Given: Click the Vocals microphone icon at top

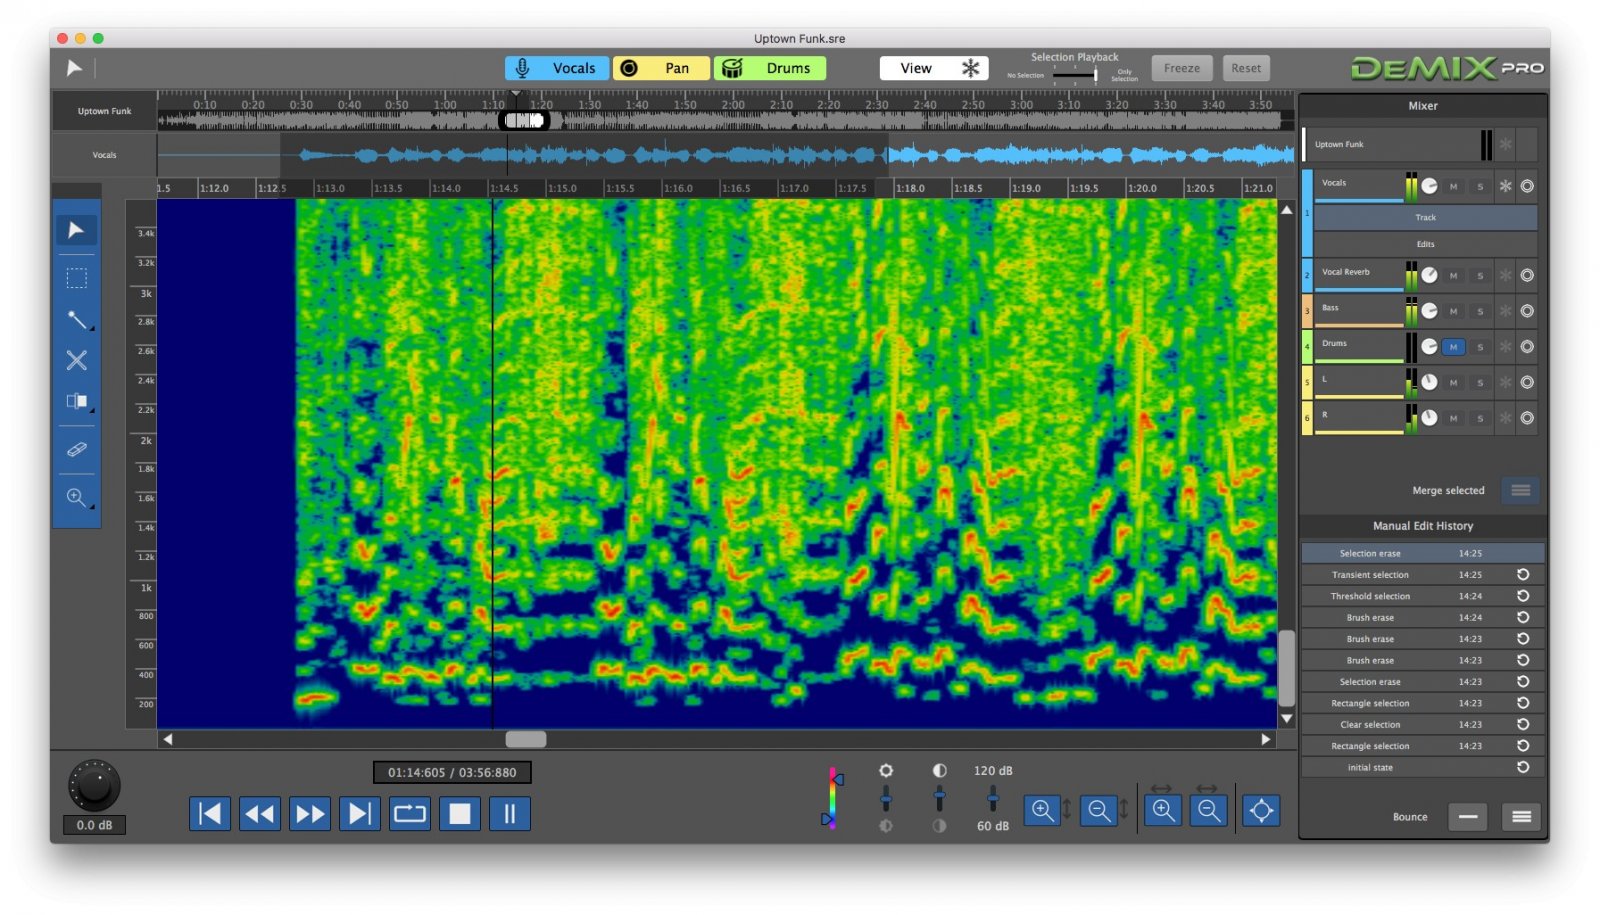Looking at the screenshot, I should point(523,67).
